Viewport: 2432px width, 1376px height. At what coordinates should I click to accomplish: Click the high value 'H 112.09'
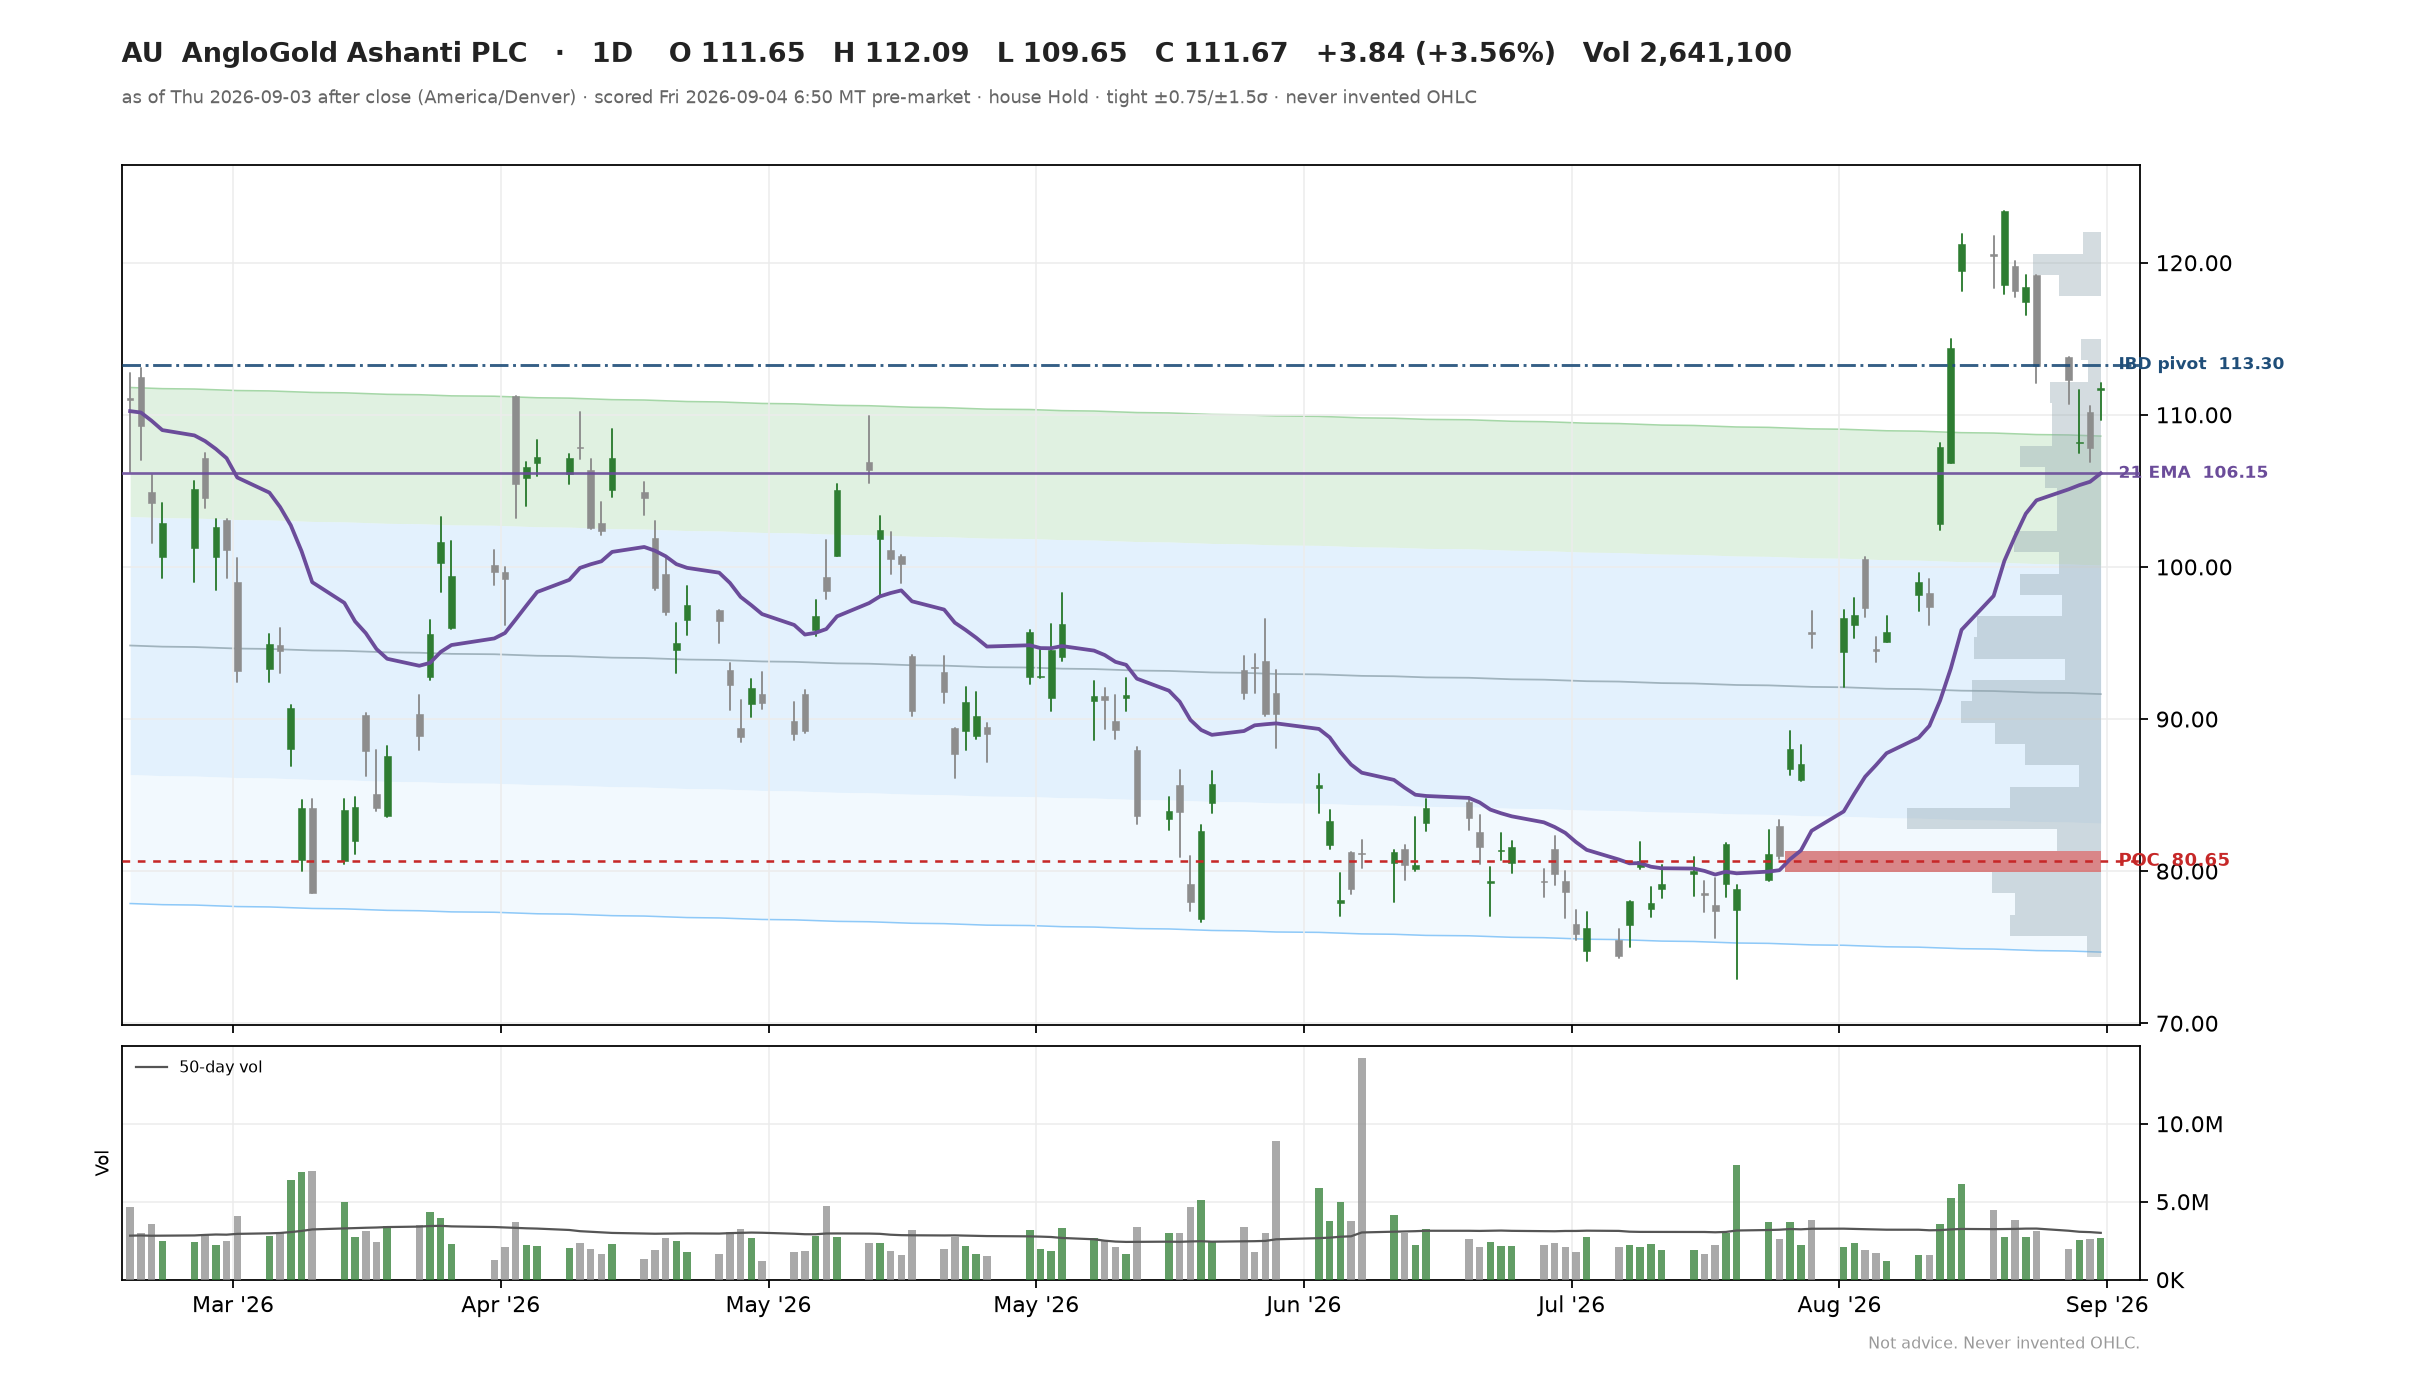click(901, 53)
